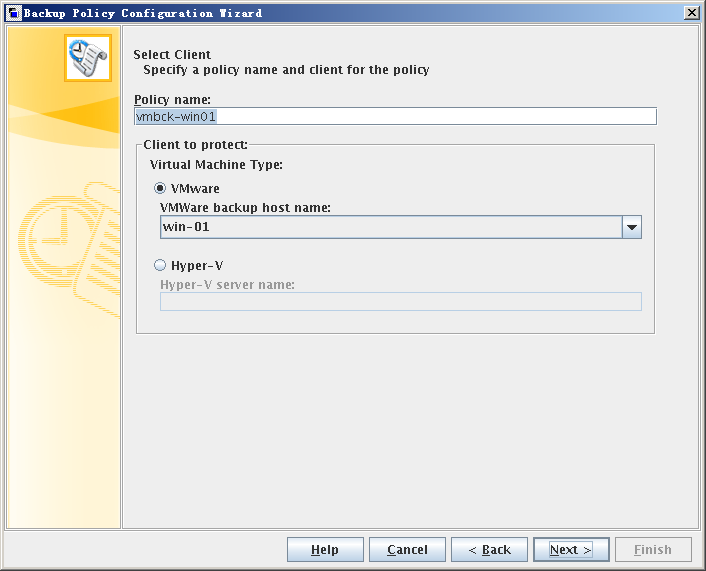Click the 'Select Client' heading text

click(x=172, y=54)
